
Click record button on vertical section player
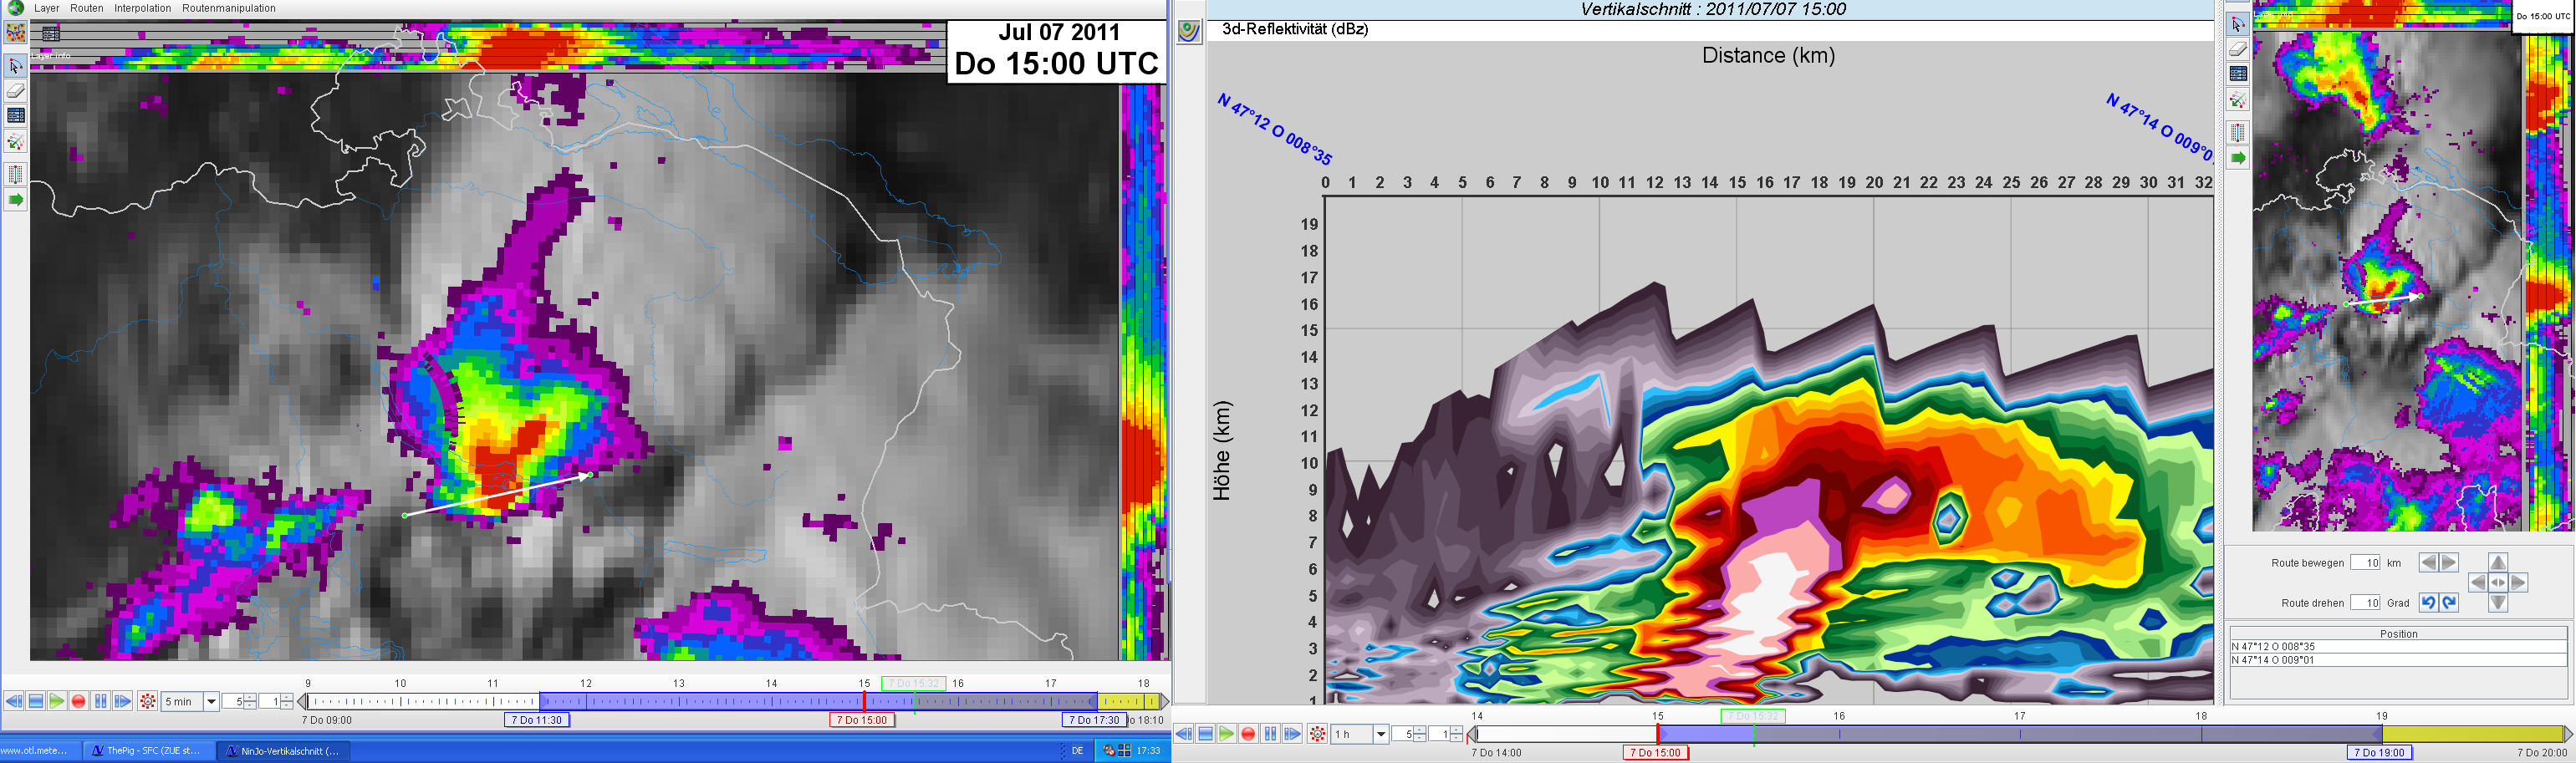point(1249,734)
